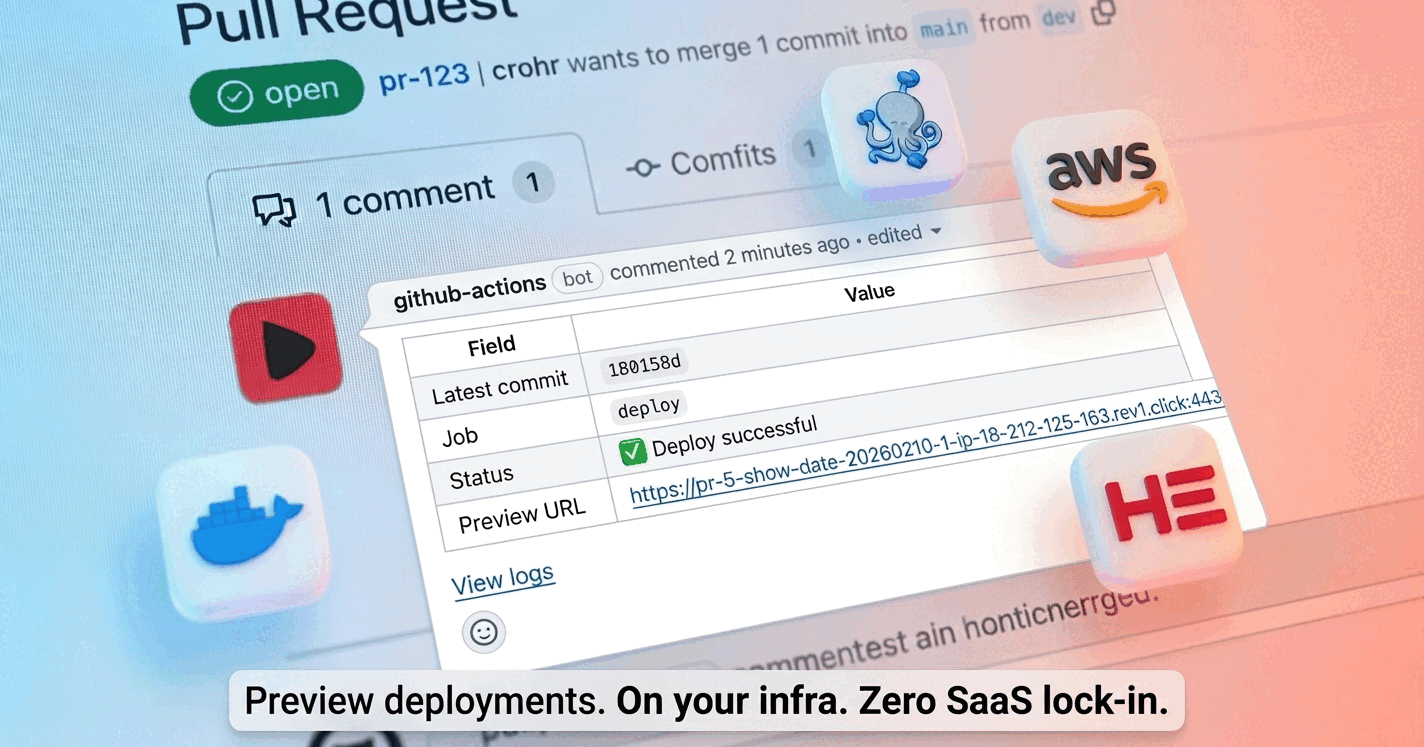The height and width of the screenshot is (747, 1424).
Task: Click the Latest commit field cell
Action: tap(500, 386)
